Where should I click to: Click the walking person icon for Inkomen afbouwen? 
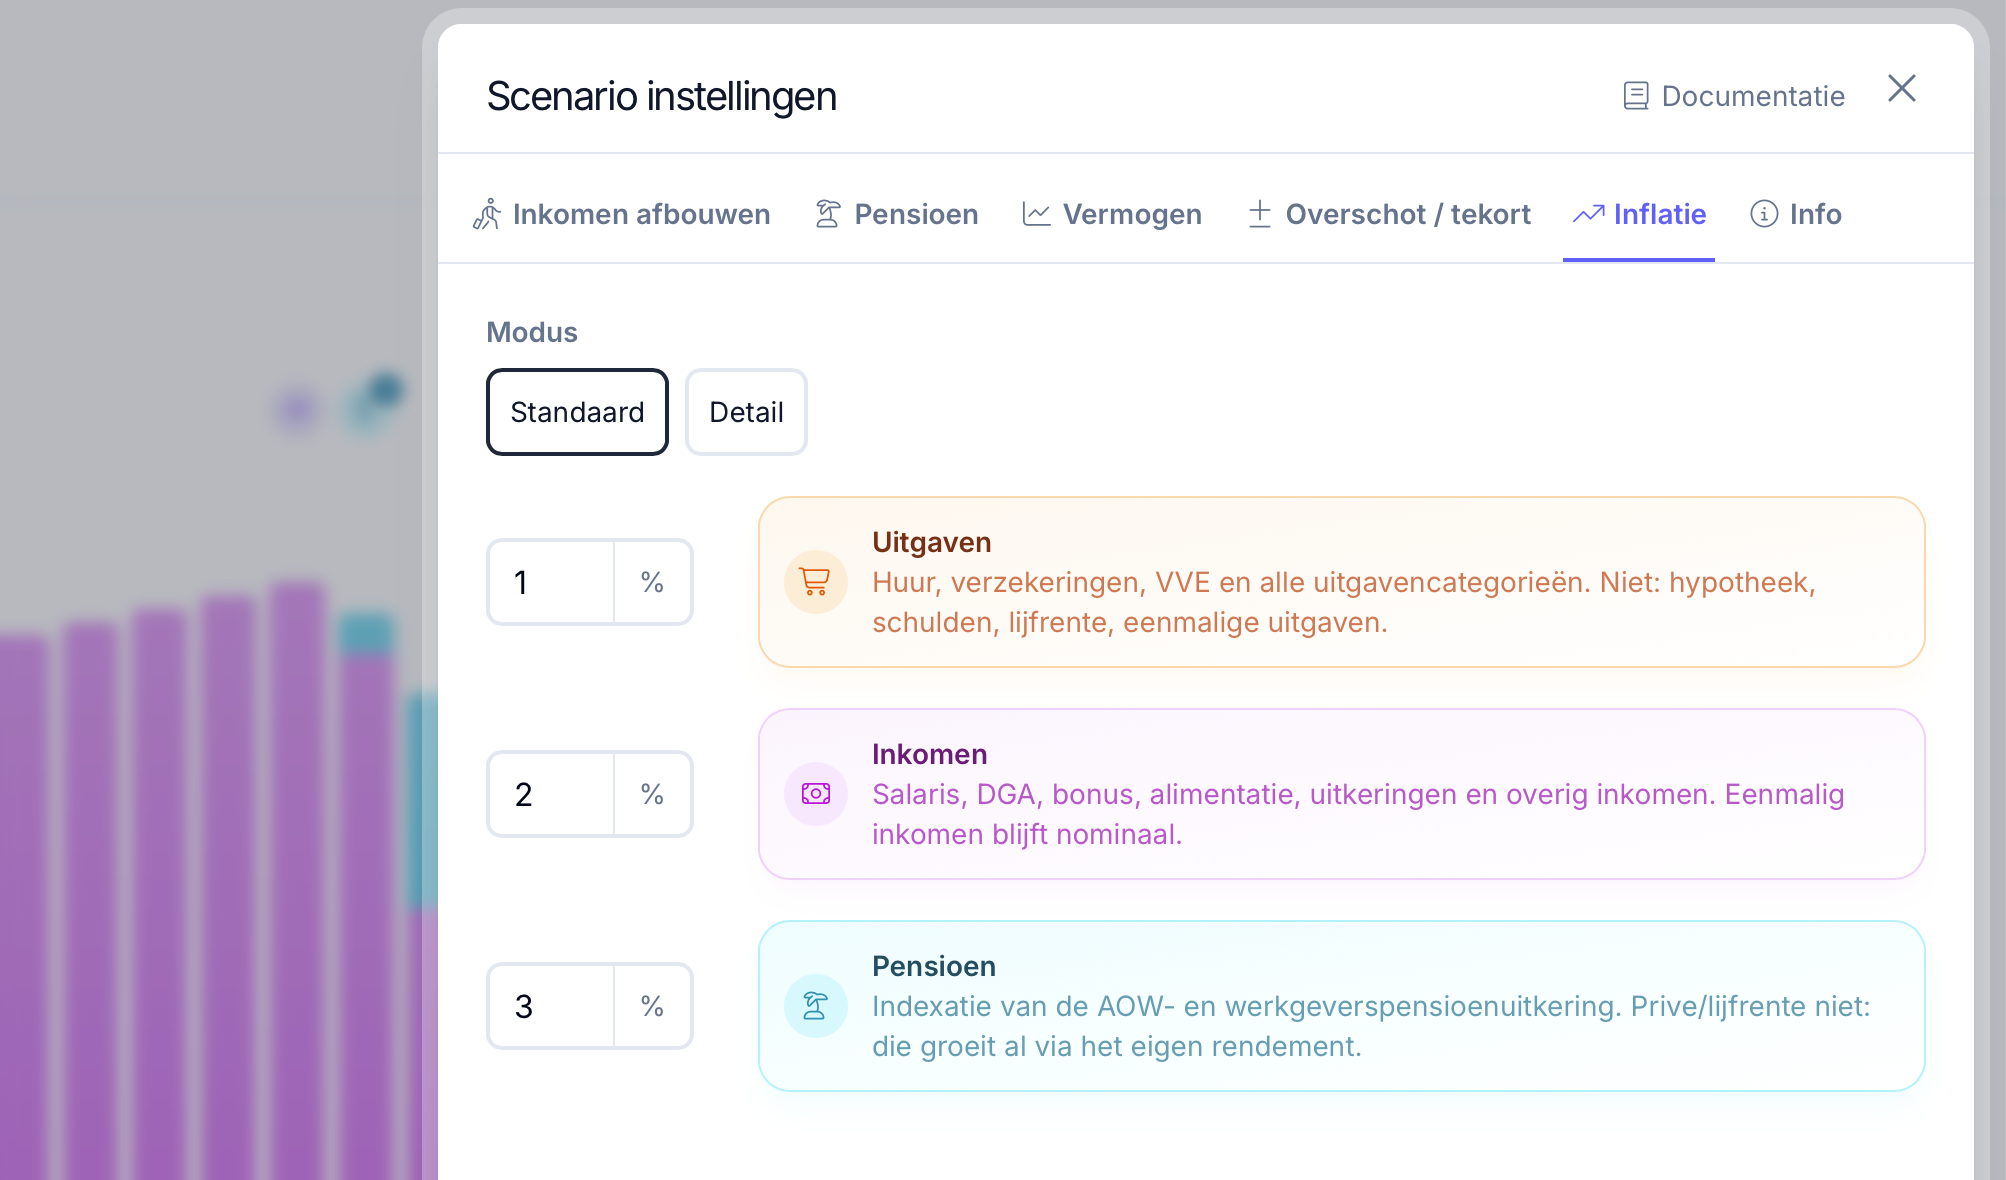click(x=487, y=214)
